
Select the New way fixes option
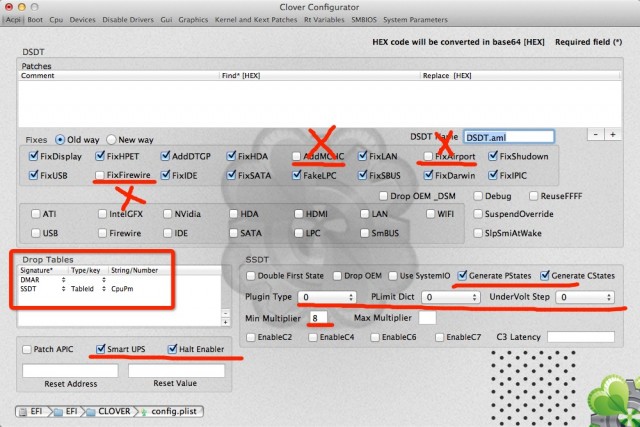point(111,140)
